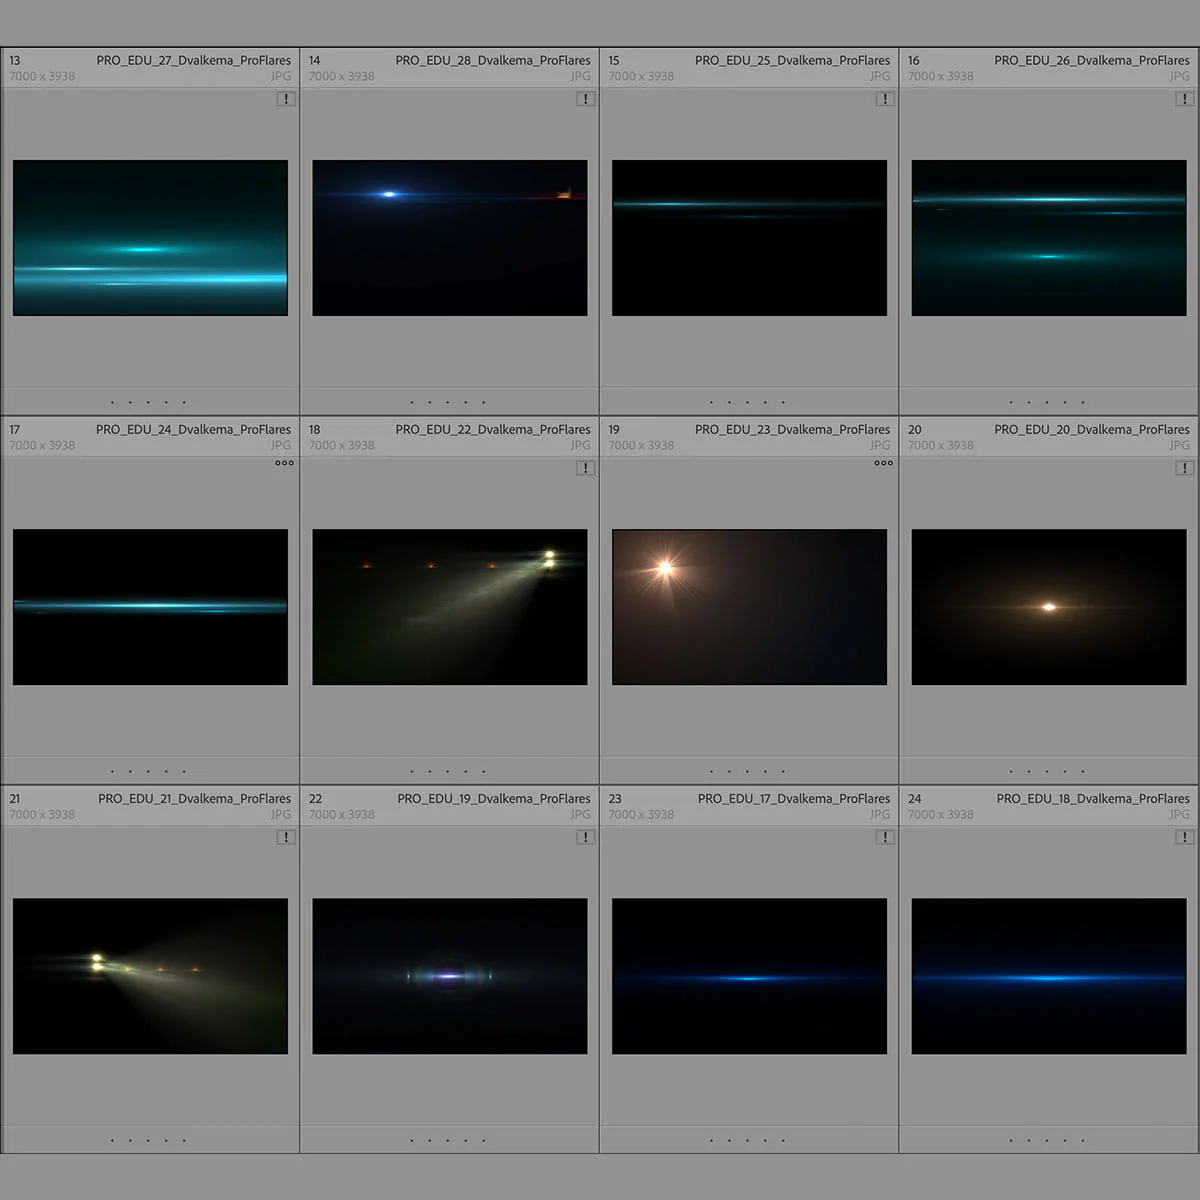This screenshot has width=1200, height=1200.
Task: Select the PRO_EDU_19 anamorphic flare thumbnail
Action: tap(450, 976)
